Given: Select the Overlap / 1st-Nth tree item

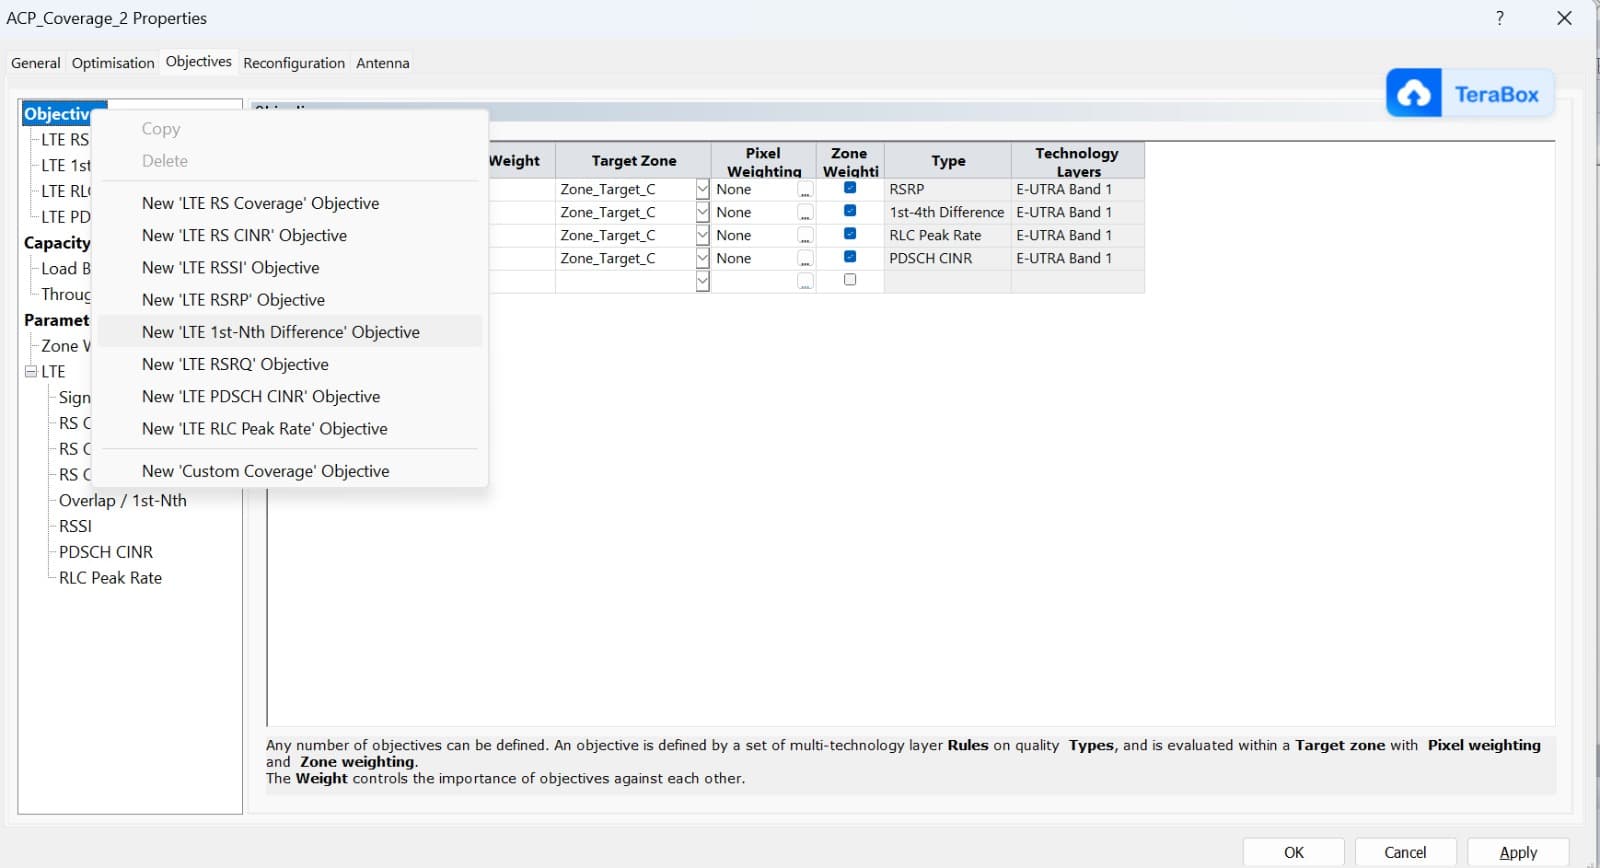Looking at the screenshot, I should (123, 501).
